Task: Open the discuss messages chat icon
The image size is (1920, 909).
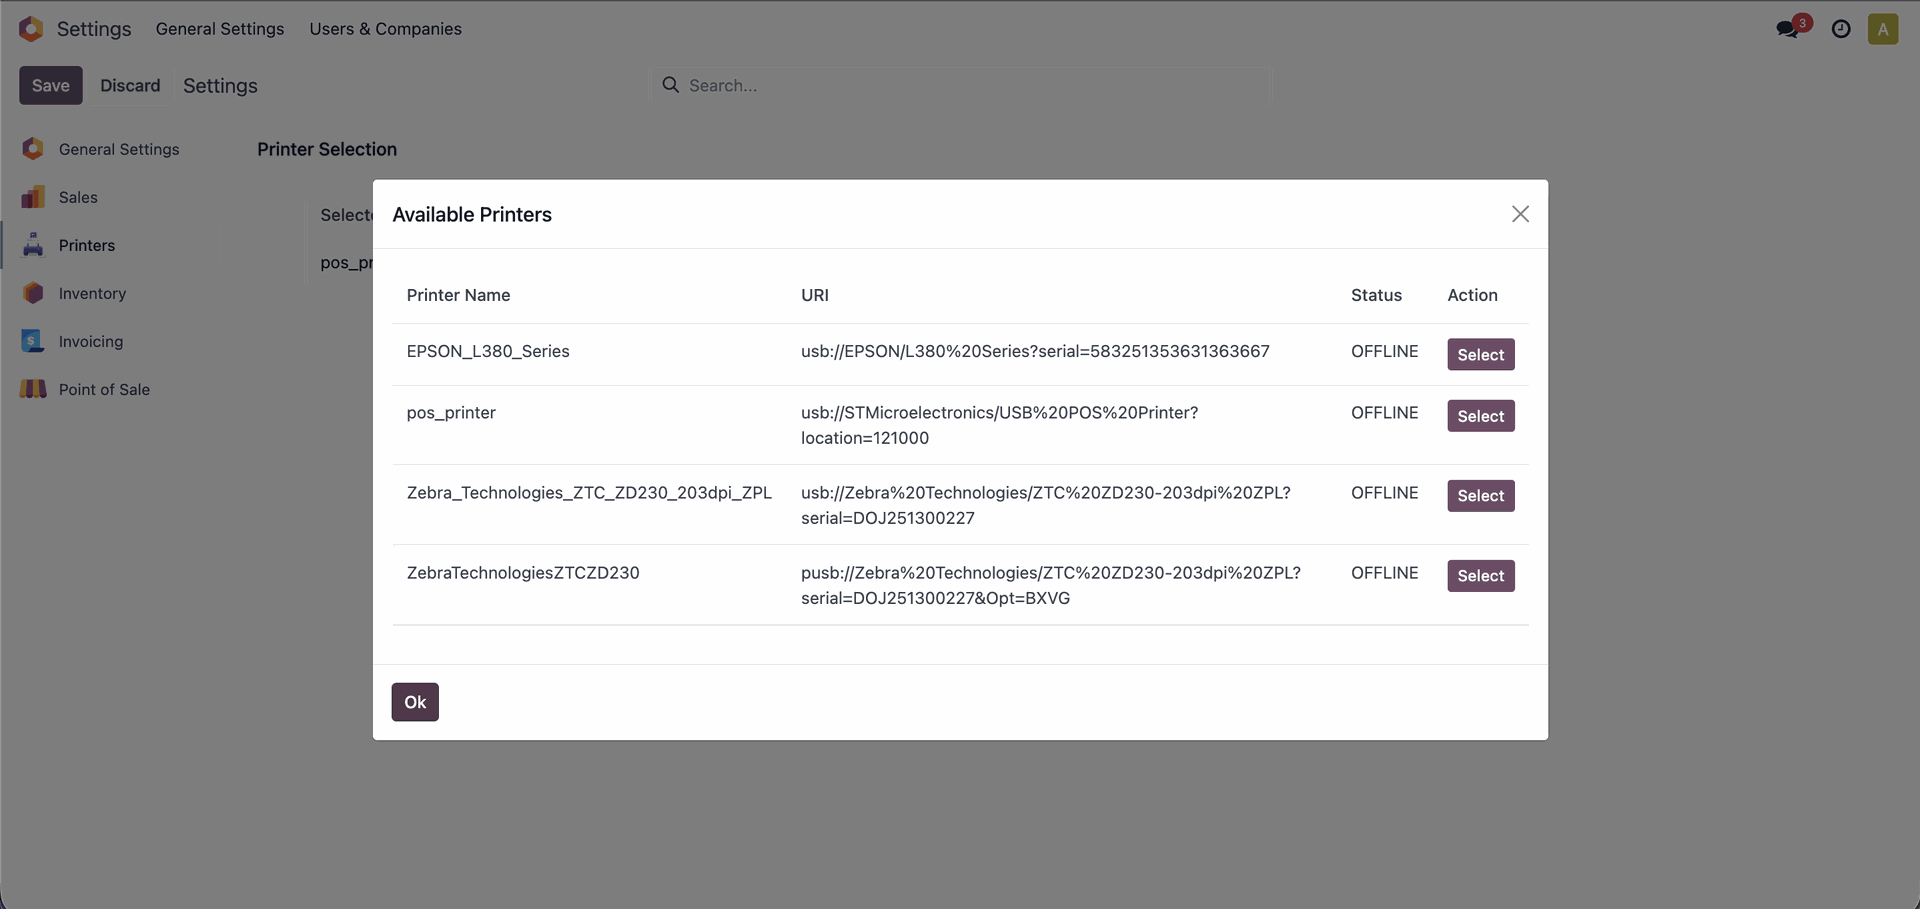Action: tap(1787, 29)
